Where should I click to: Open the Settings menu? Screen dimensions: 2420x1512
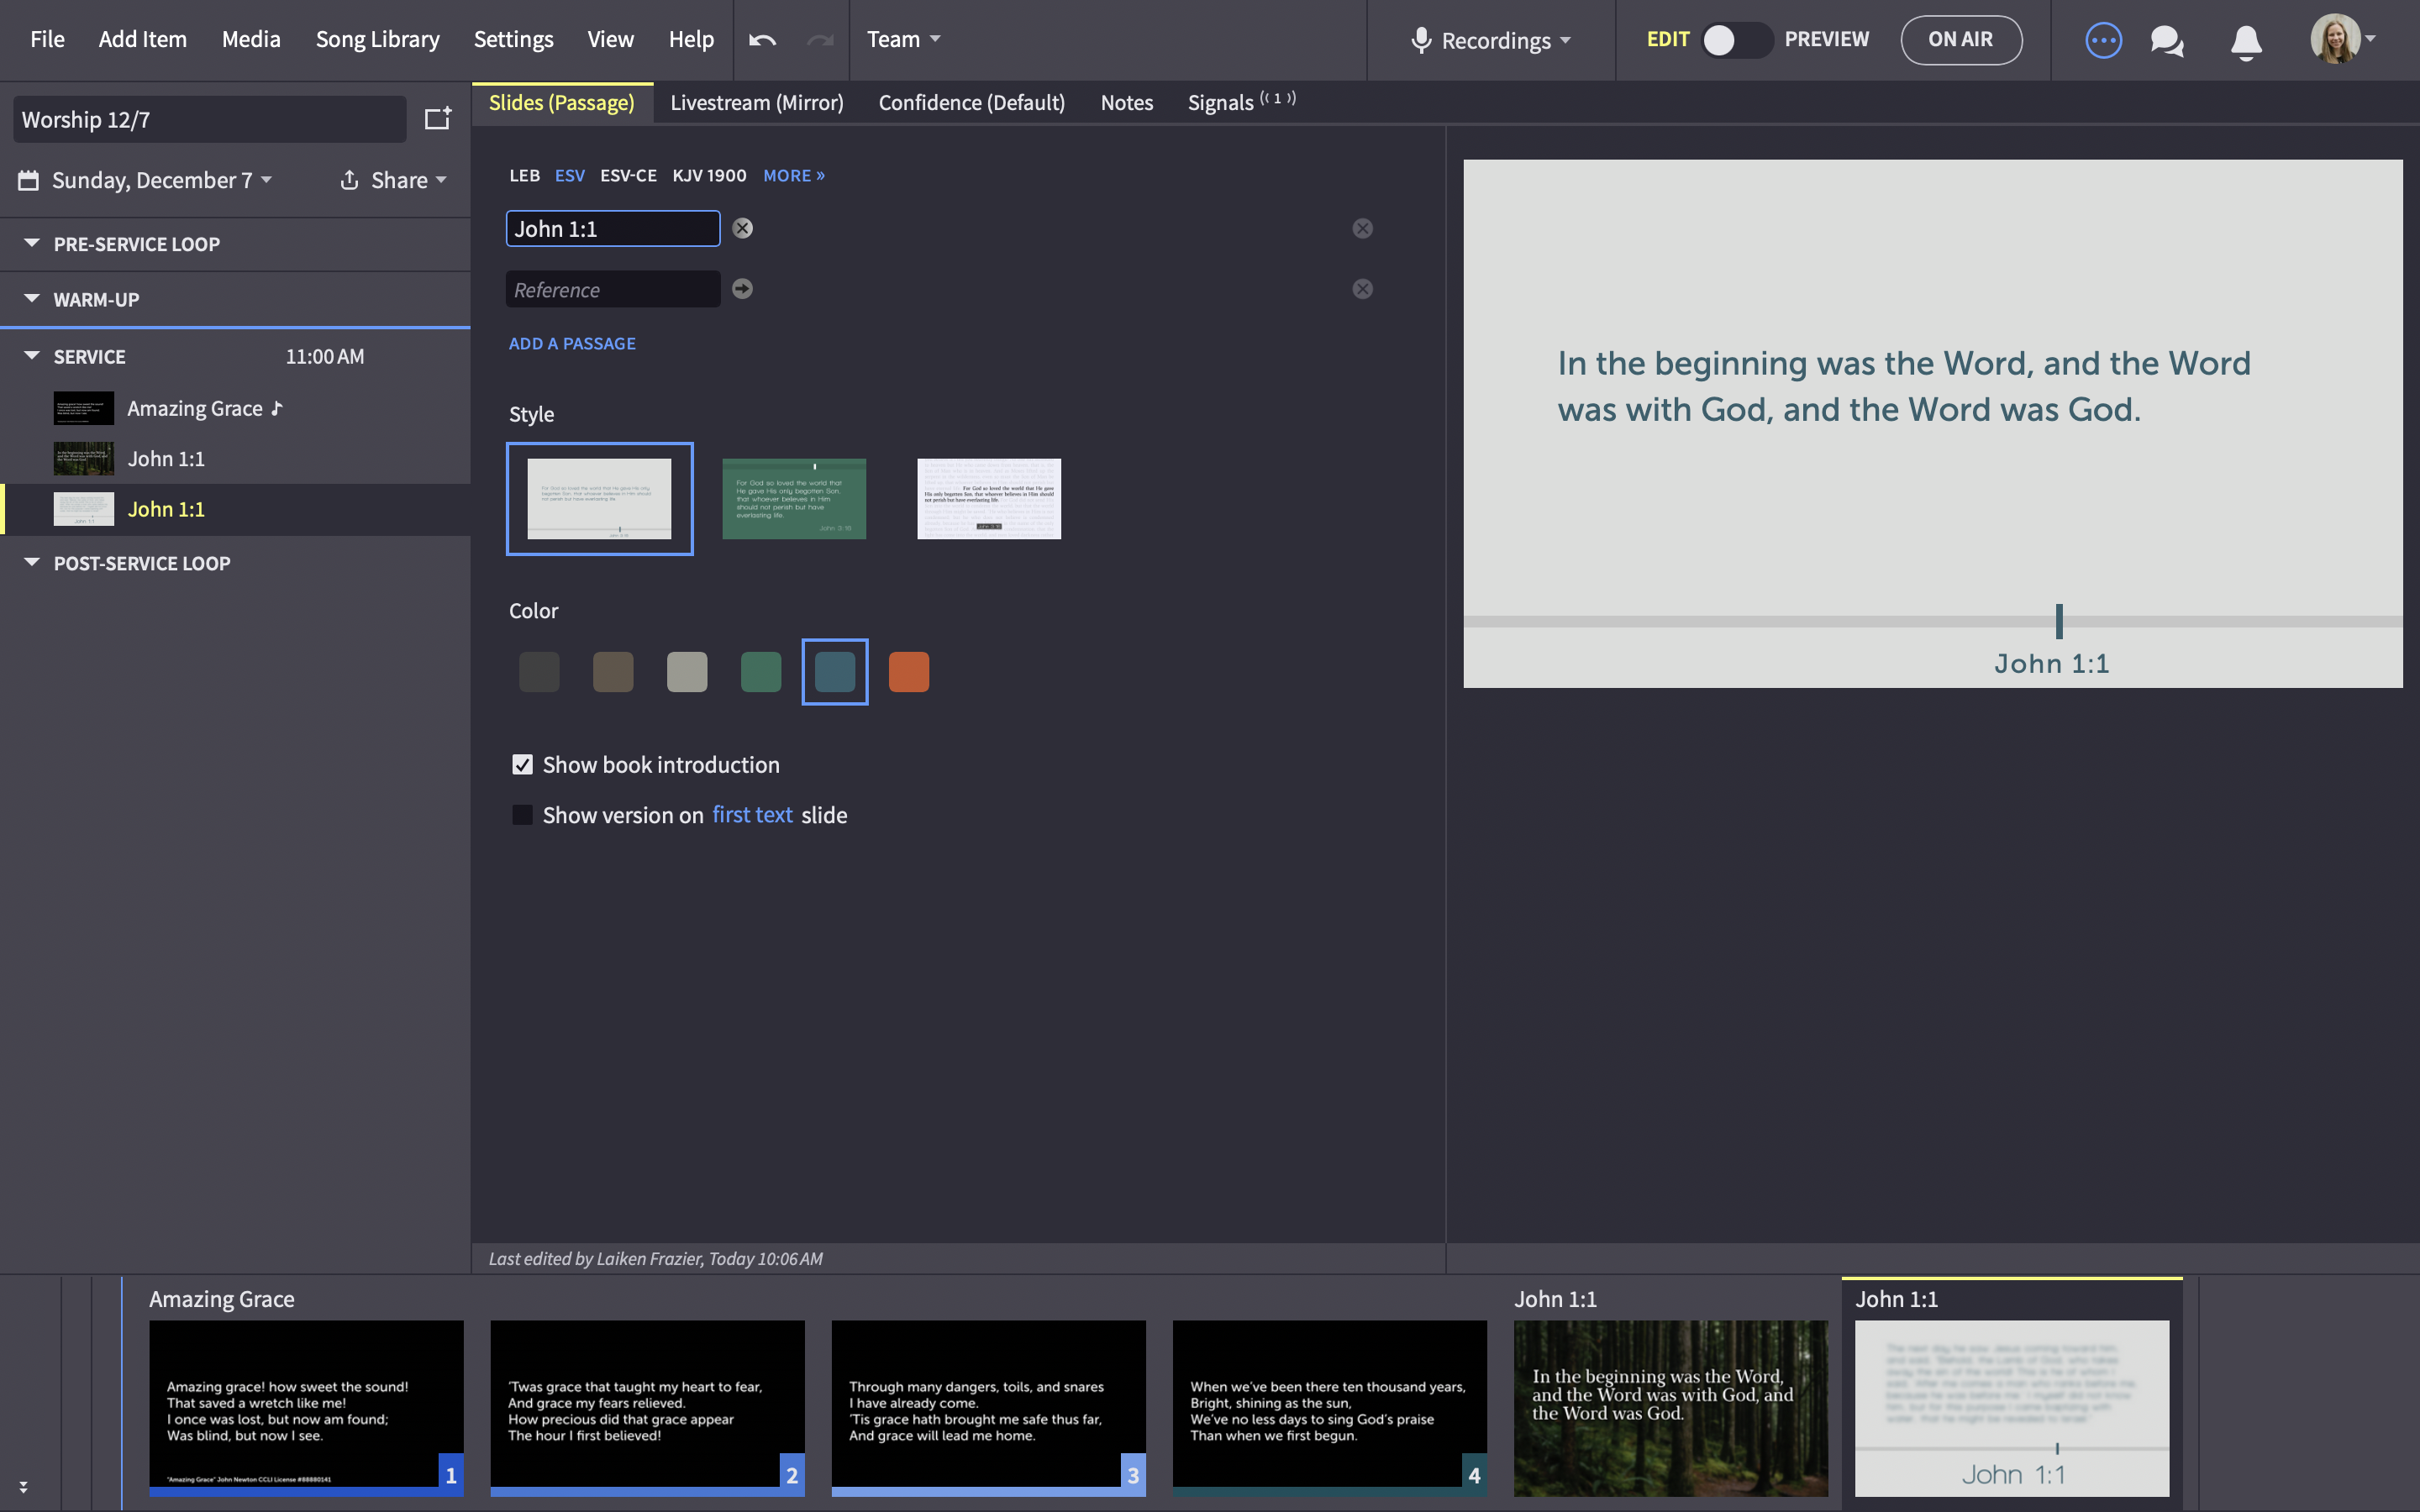coord(513,39)
